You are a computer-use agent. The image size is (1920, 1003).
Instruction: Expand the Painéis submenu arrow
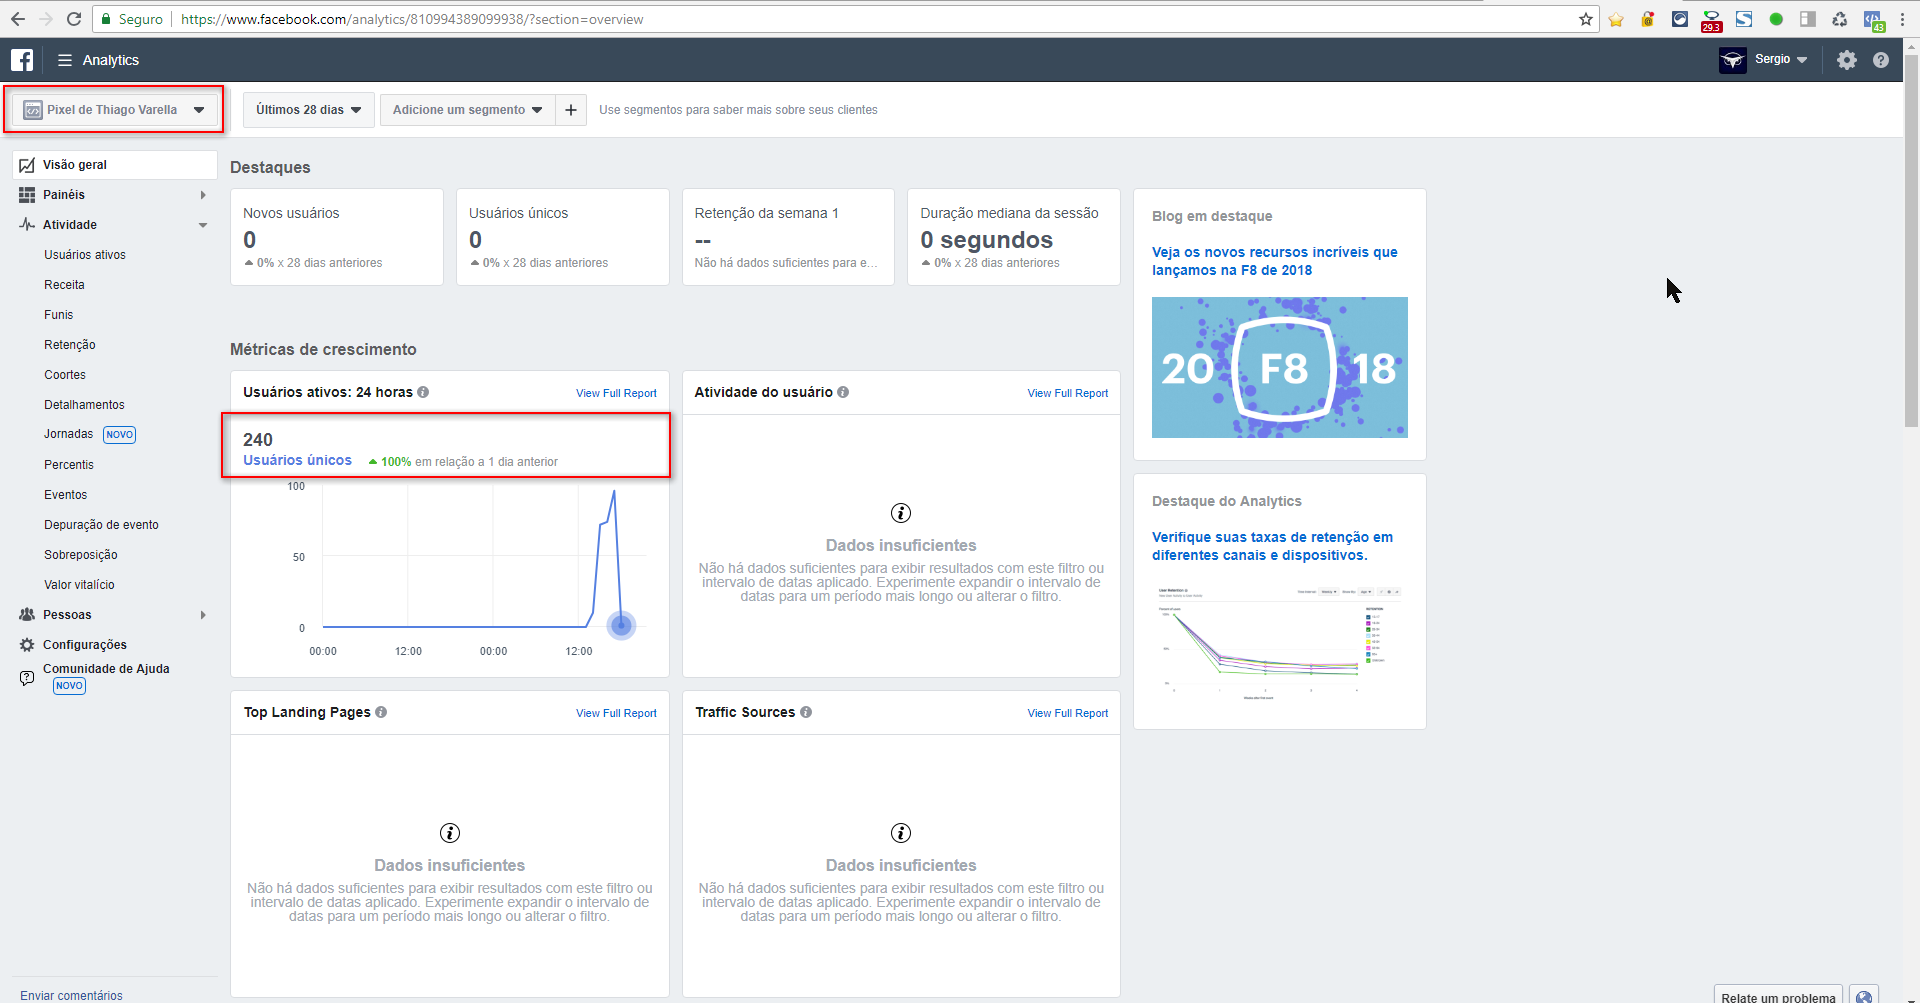tap(203, 195)
